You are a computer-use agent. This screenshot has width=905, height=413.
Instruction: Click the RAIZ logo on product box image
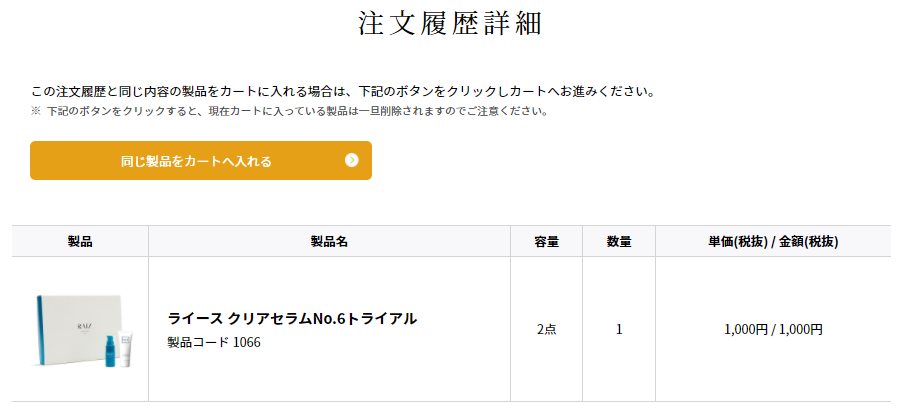click(84, 327)
